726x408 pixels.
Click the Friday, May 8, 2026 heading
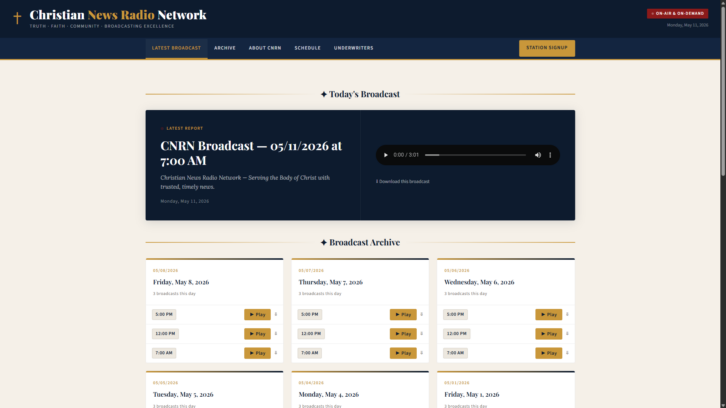[x=181, y=282]
